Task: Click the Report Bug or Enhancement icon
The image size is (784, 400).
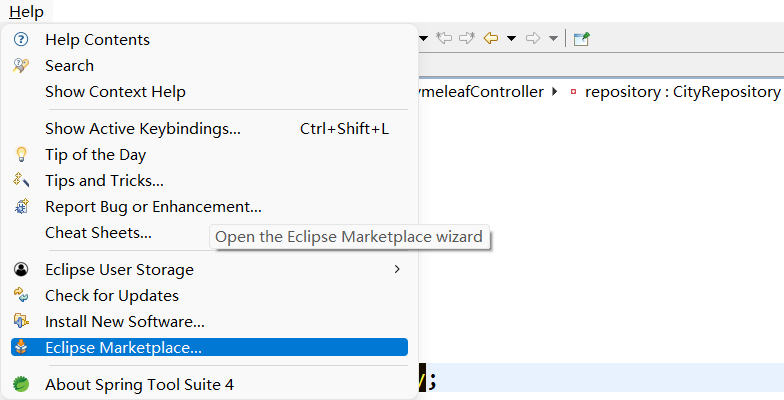Action: [x=22, y=207]
